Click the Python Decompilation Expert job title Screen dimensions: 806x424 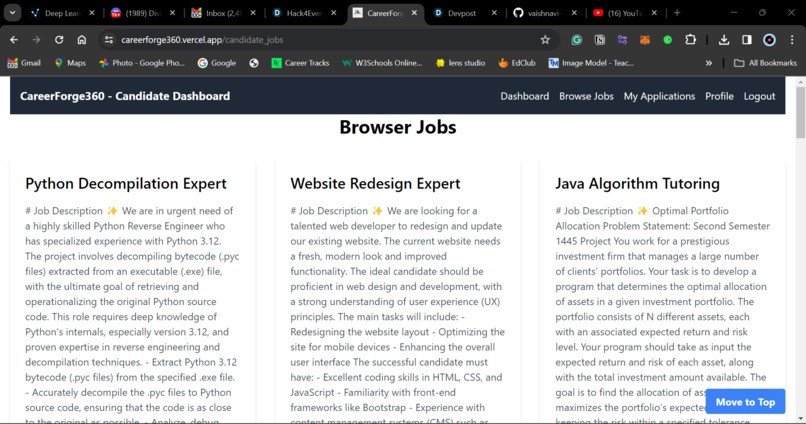click(126, 183)
